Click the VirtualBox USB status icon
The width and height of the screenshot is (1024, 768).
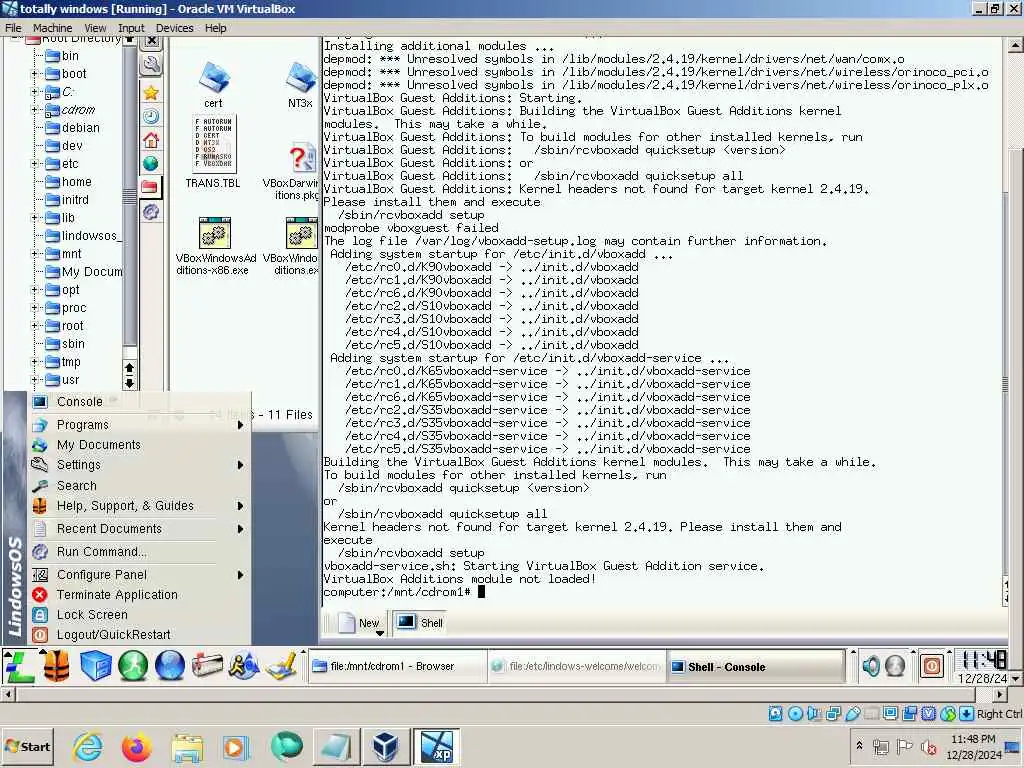point(852,714)
